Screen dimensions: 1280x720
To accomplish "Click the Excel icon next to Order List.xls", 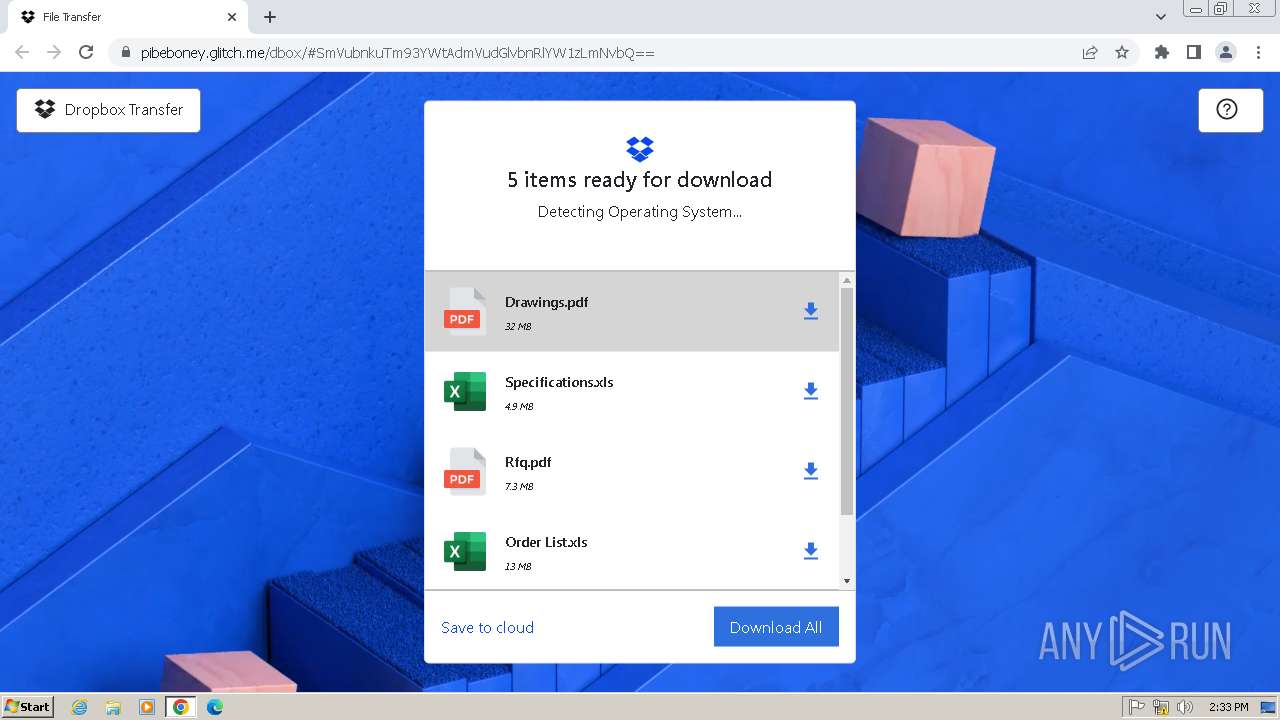I will click(x=464, y=551).
